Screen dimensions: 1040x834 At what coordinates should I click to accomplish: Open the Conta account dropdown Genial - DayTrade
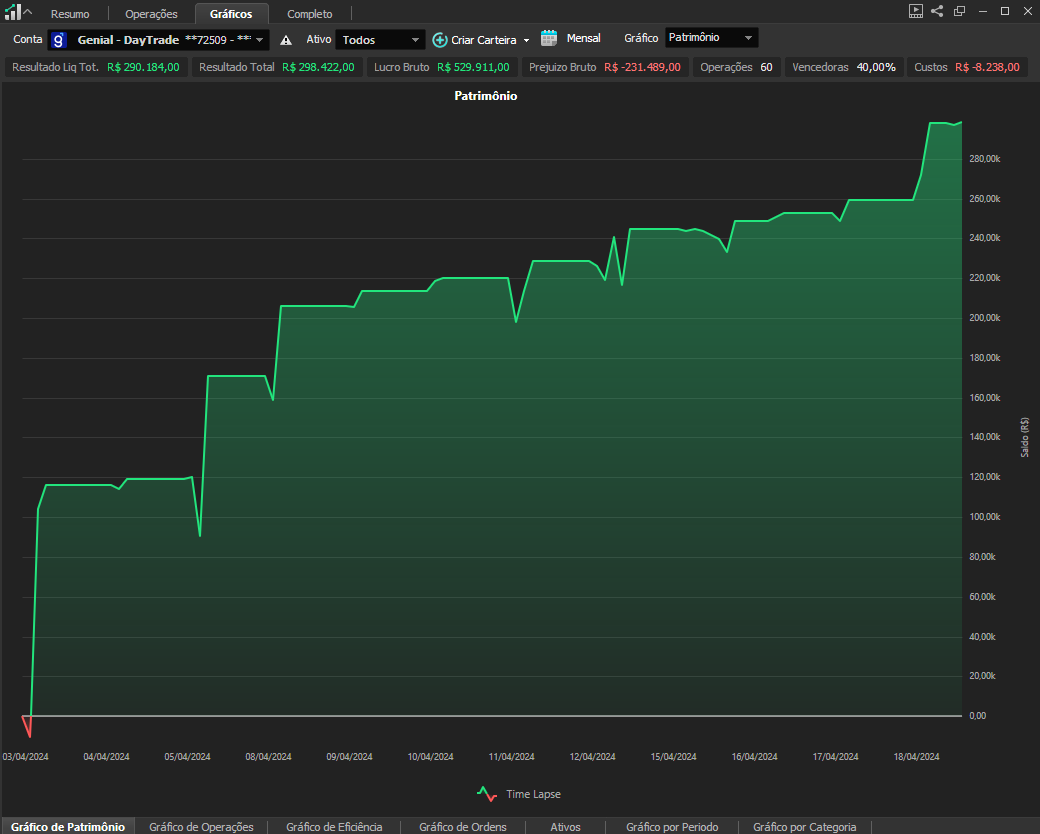[x=159, y=40]
